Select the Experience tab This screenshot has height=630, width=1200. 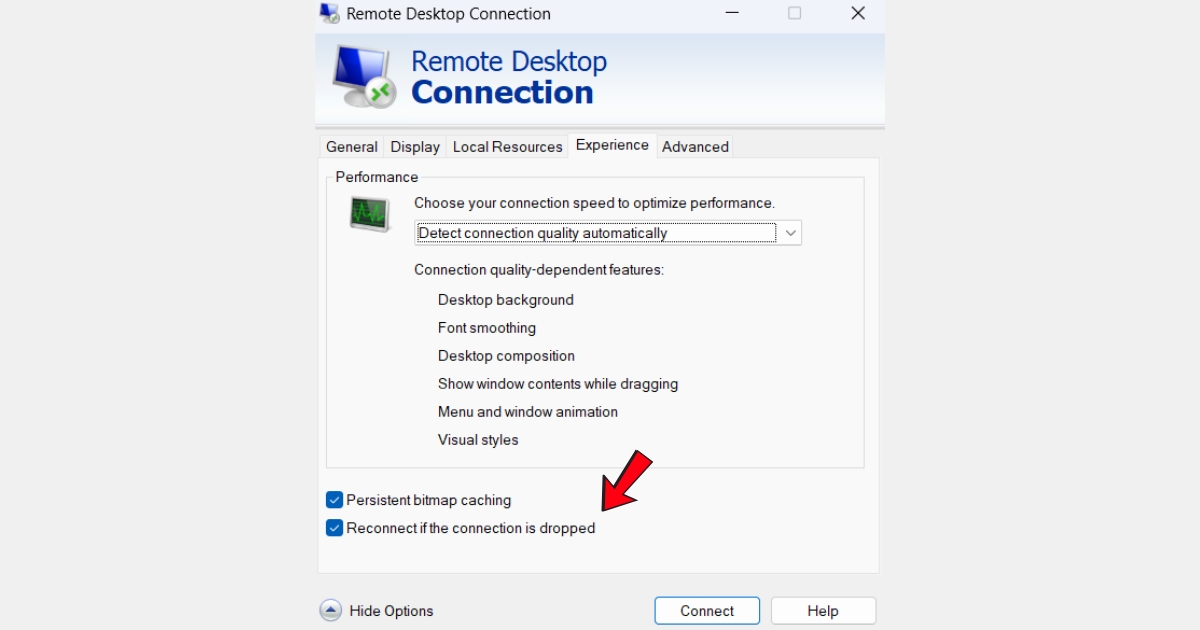[x=612, y=145]
